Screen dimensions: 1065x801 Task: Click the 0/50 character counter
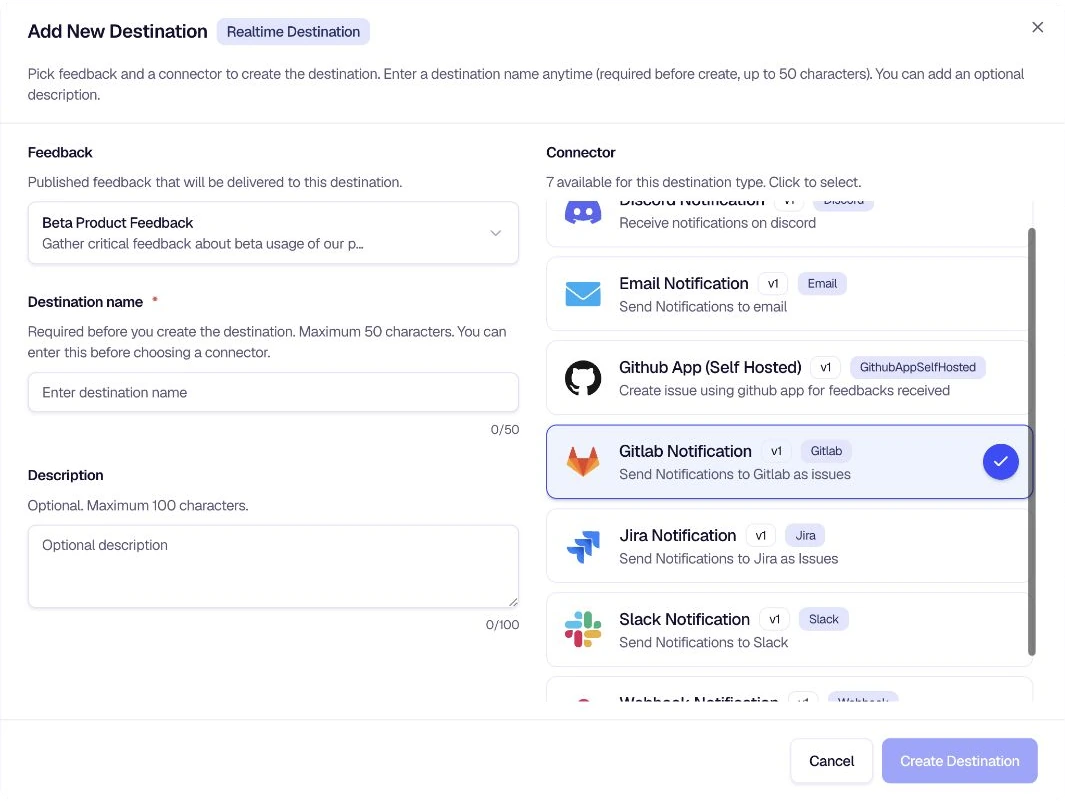[x=505, y=430]
